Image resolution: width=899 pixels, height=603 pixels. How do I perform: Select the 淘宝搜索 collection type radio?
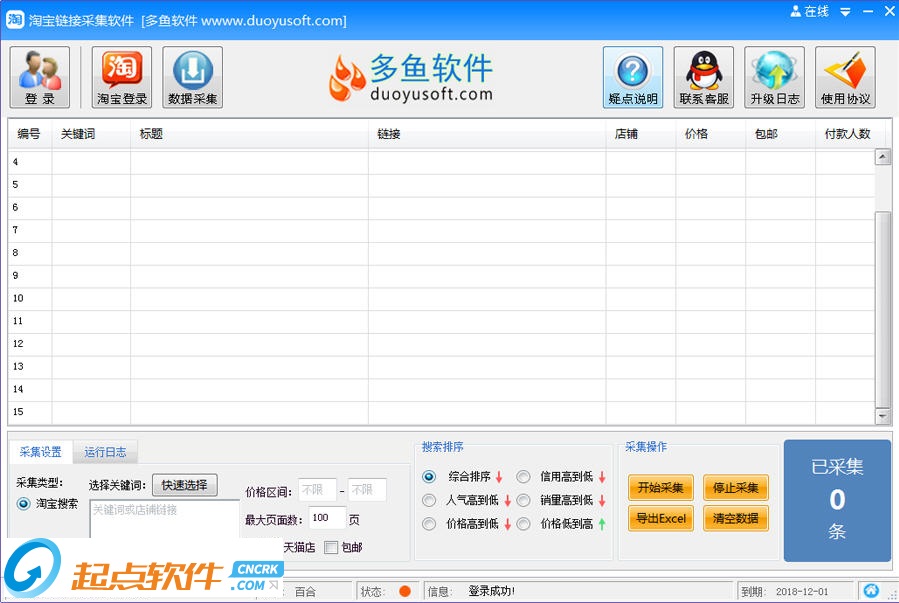24,504
